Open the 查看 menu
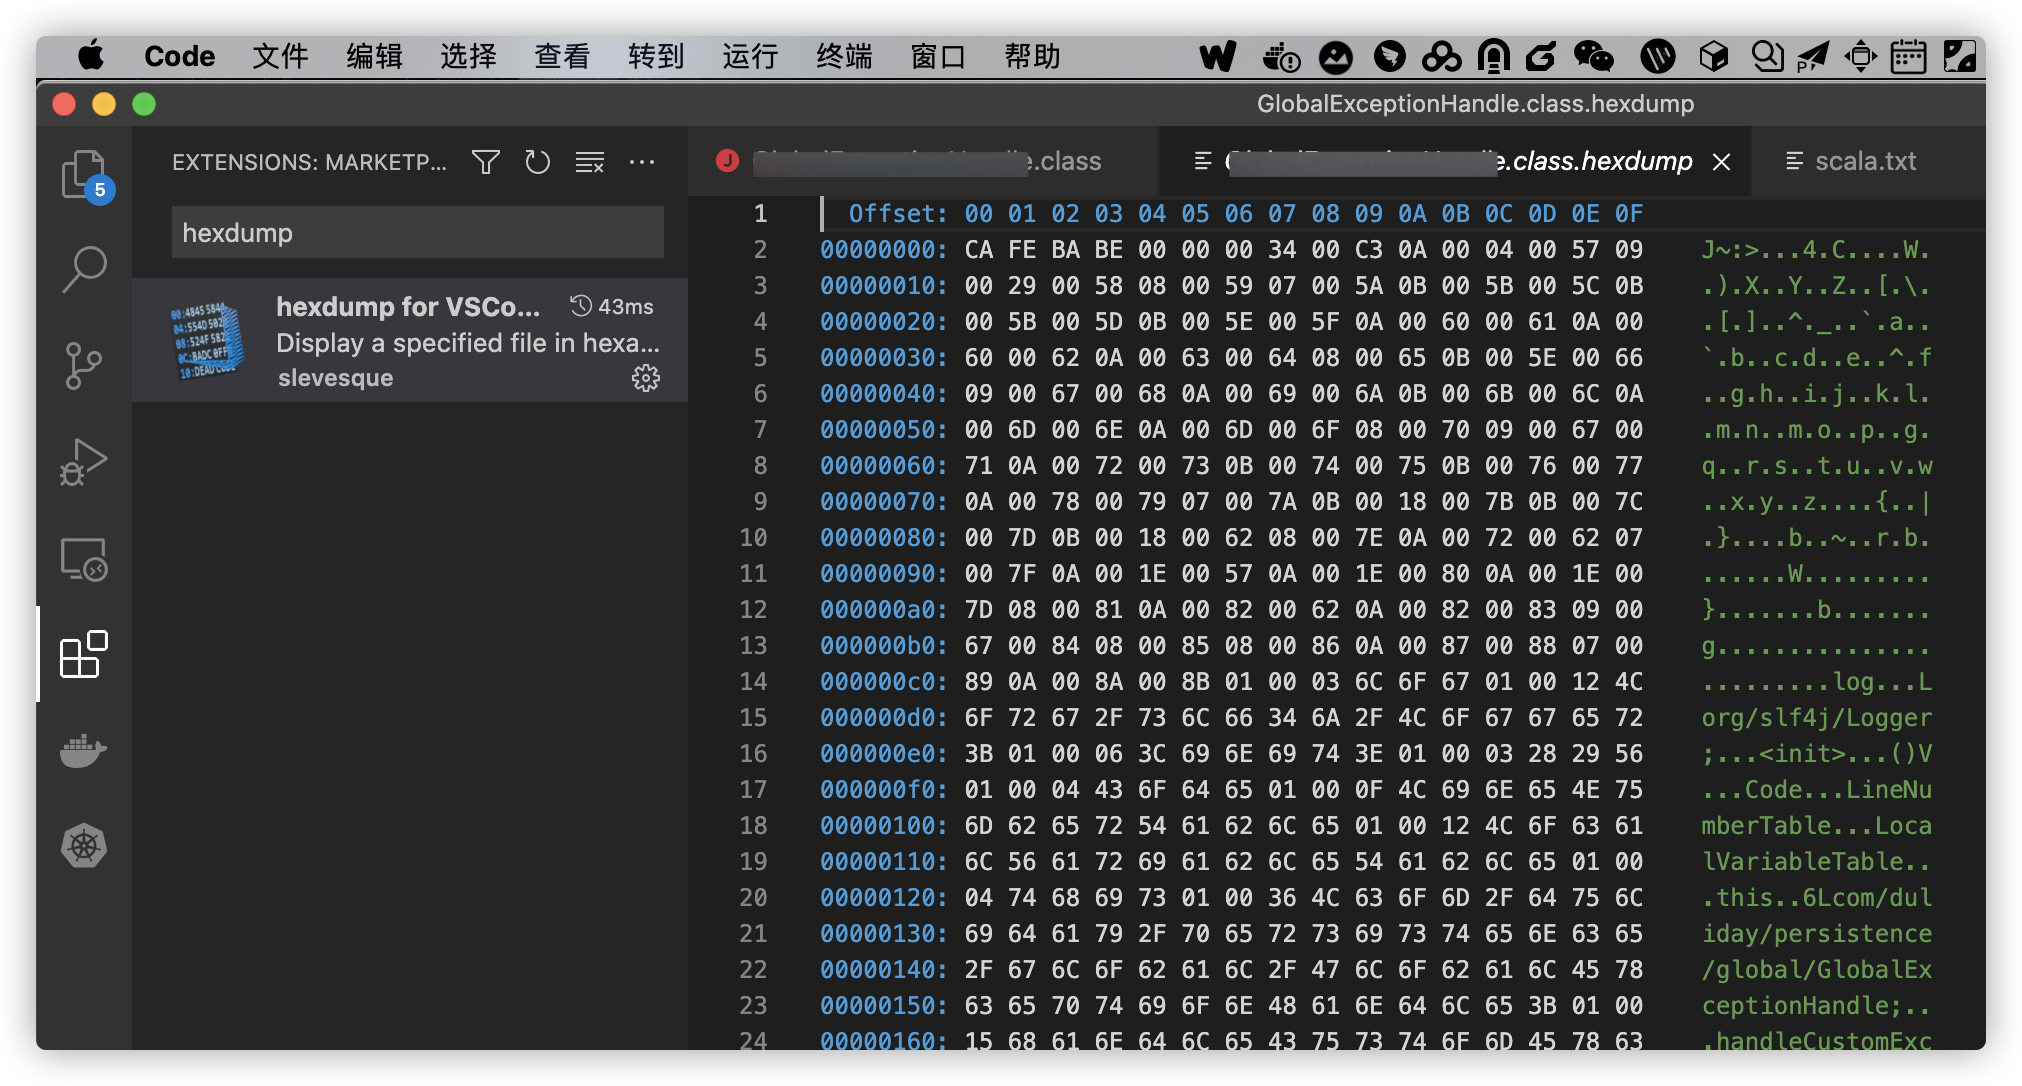 562,57
